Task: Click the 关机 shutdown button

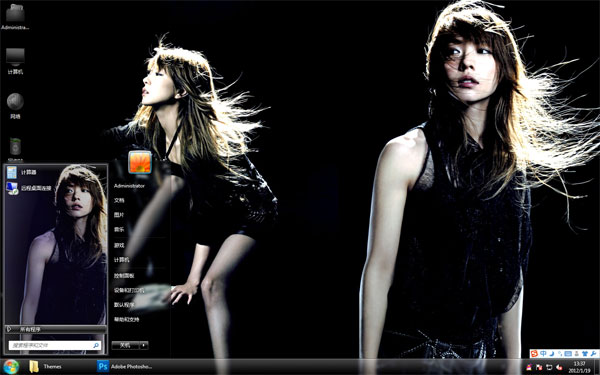Action: click(x=125, y=345)
